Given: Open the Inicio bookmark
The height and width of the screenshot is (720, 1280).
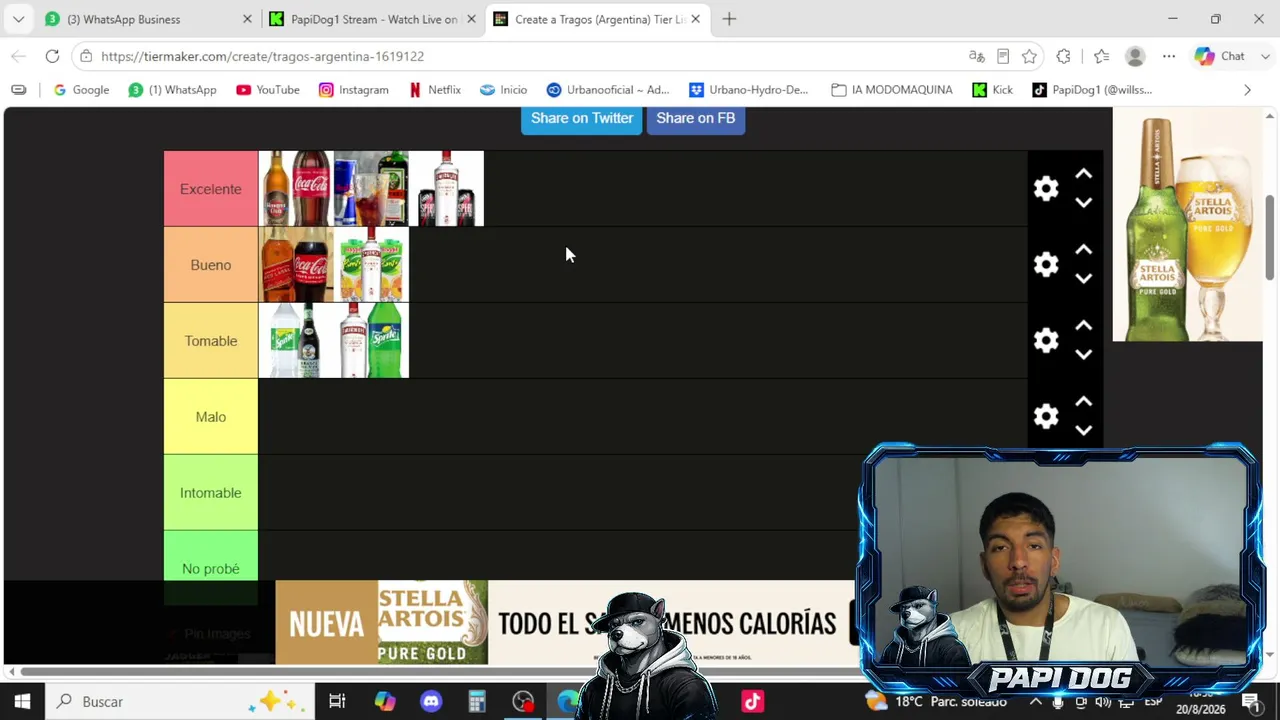Looking at the screenshot, I should (x=503, y=90).
